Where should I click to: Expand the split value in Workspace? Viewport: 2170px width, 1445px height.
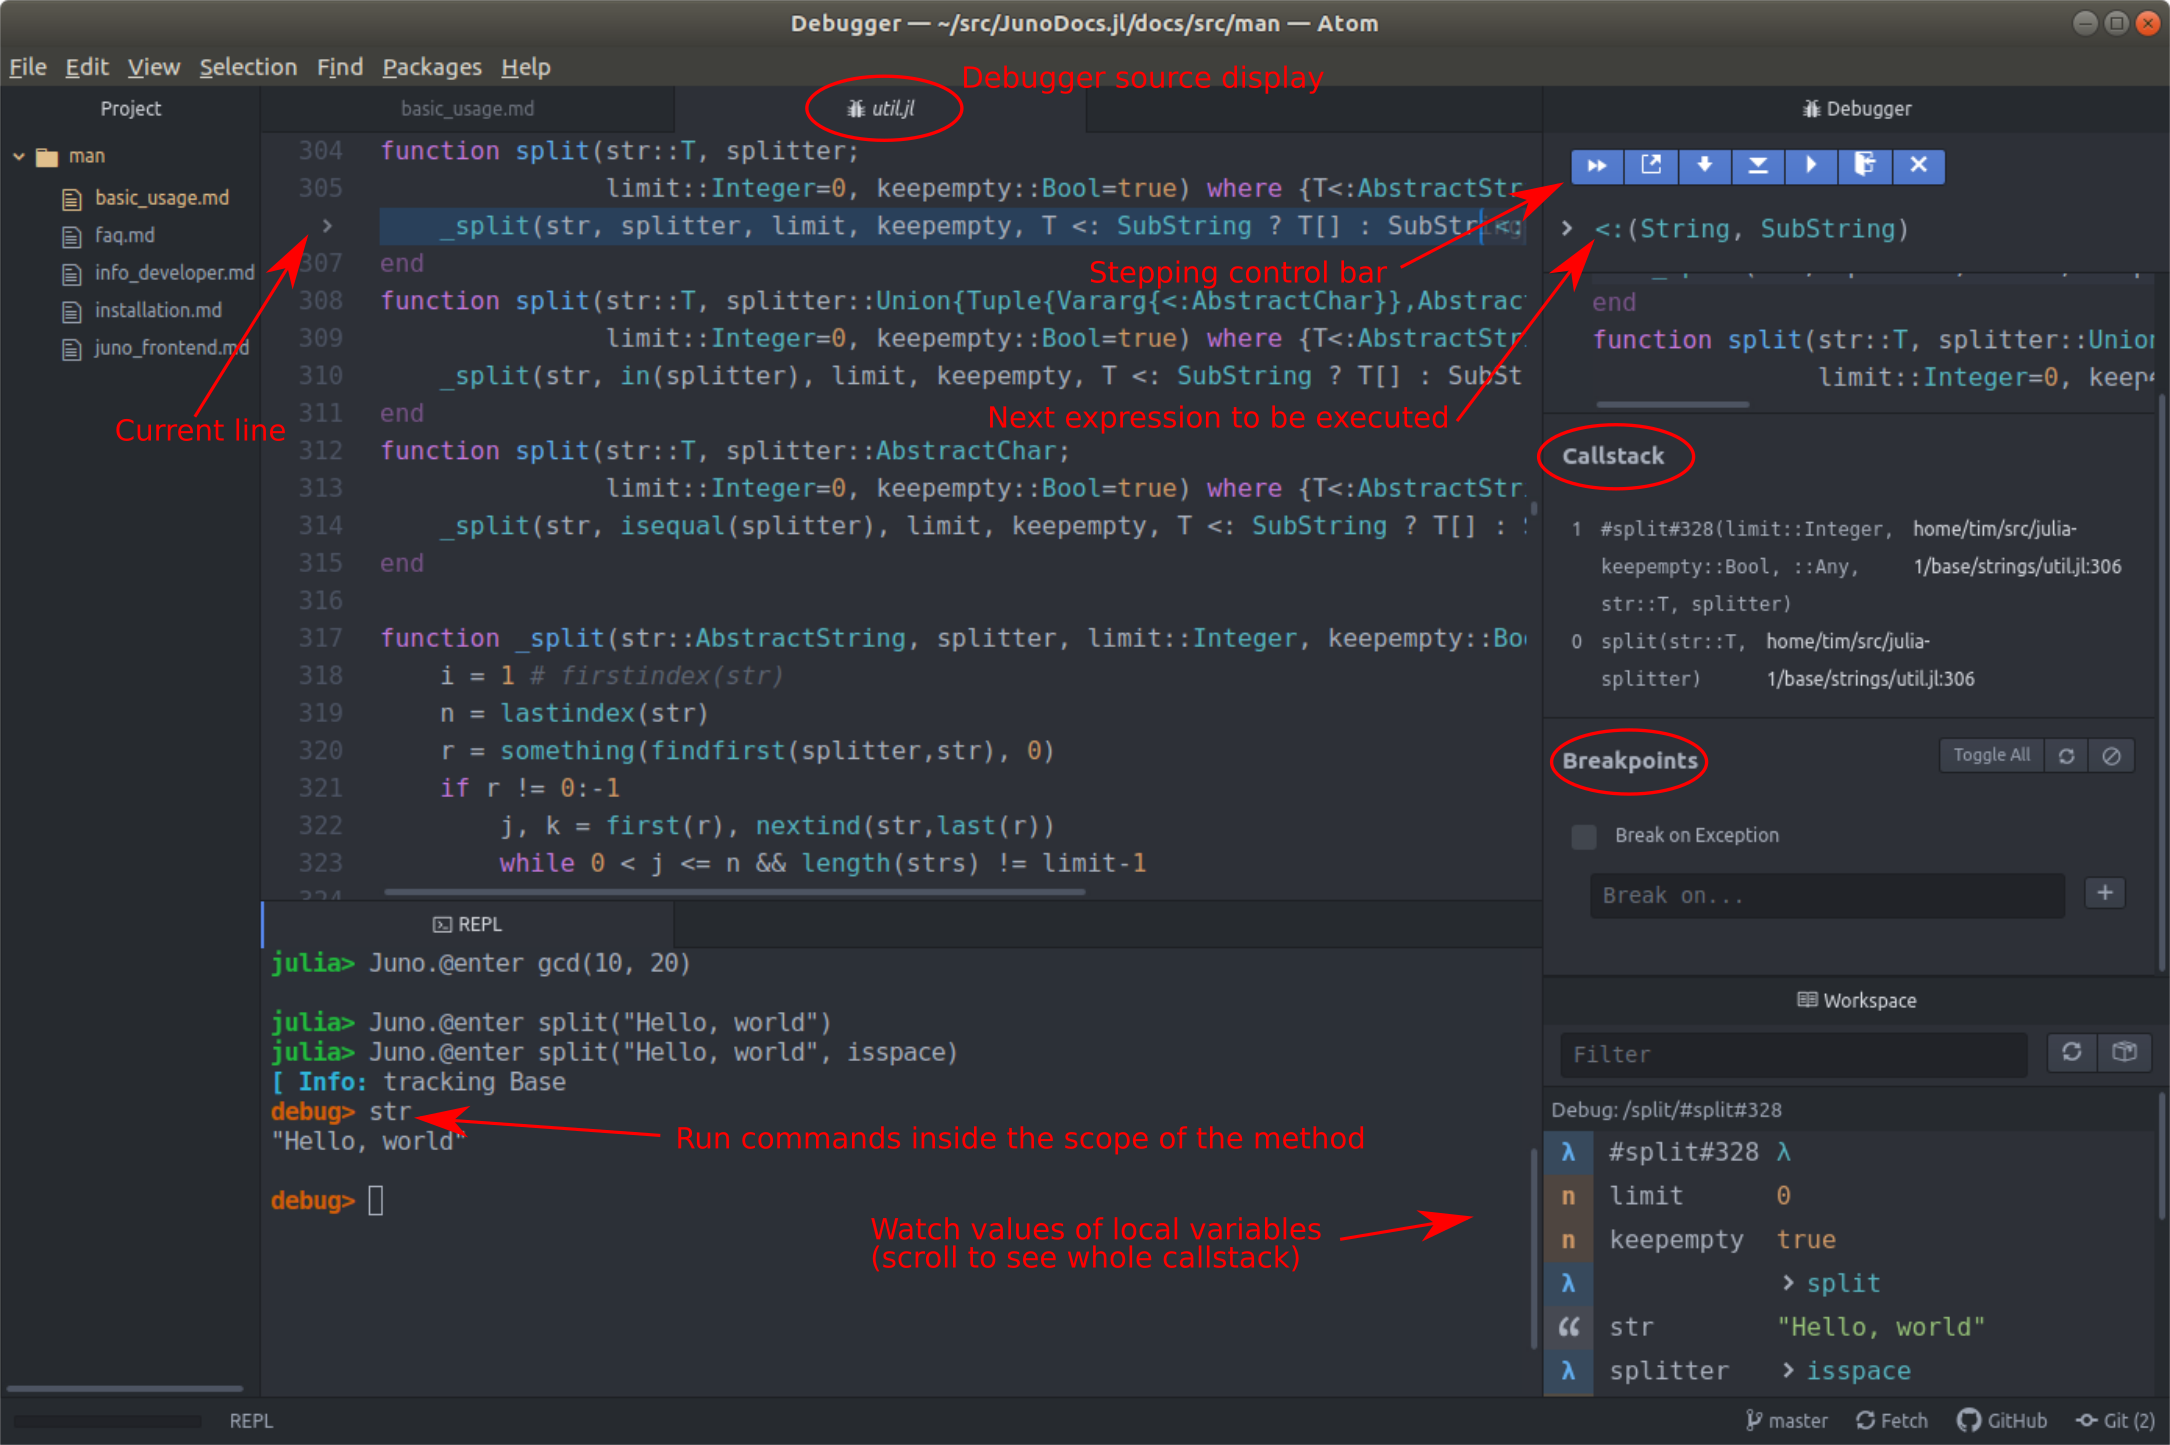coord(1788,1283)
